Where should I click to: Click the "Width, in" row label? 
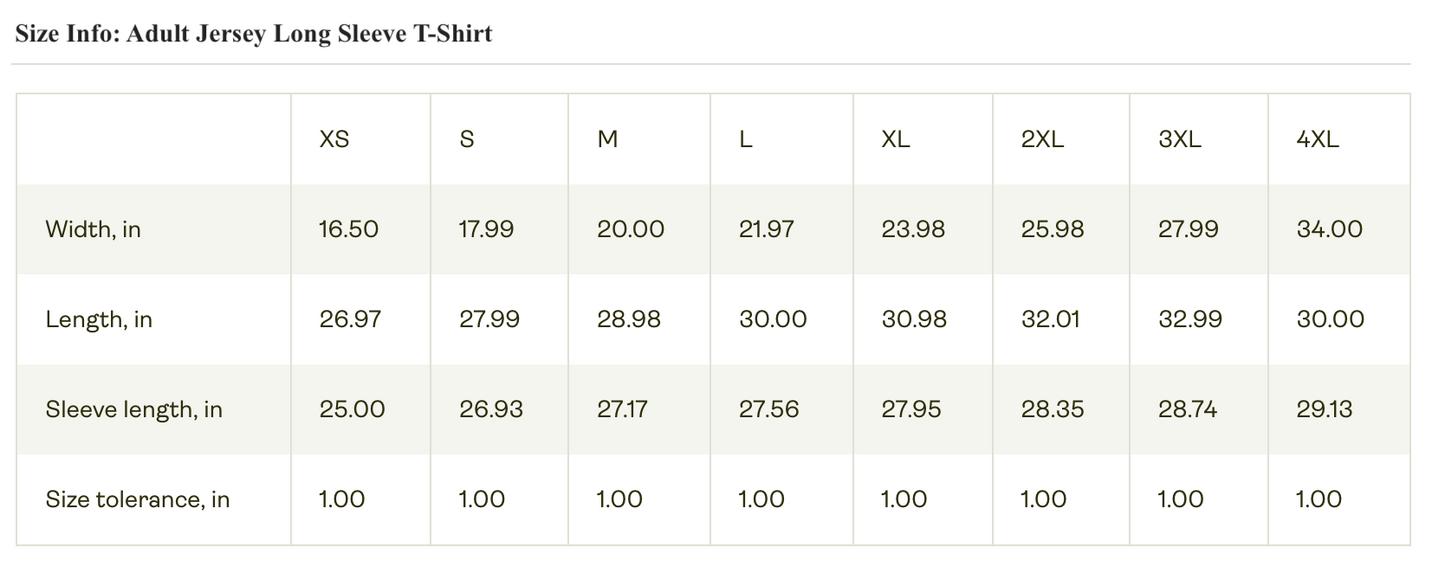pyautogui.click(x=93, y=230)
